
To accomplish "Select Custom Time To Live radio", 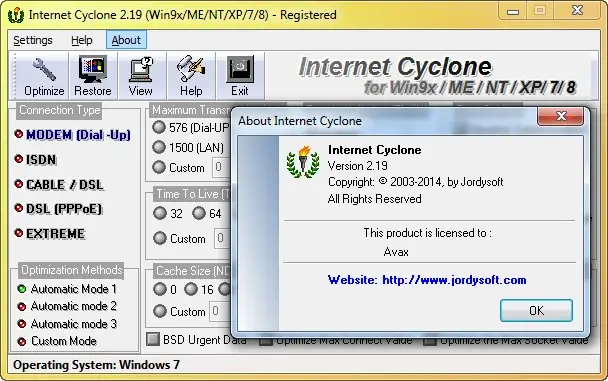I will click(160, 238).
